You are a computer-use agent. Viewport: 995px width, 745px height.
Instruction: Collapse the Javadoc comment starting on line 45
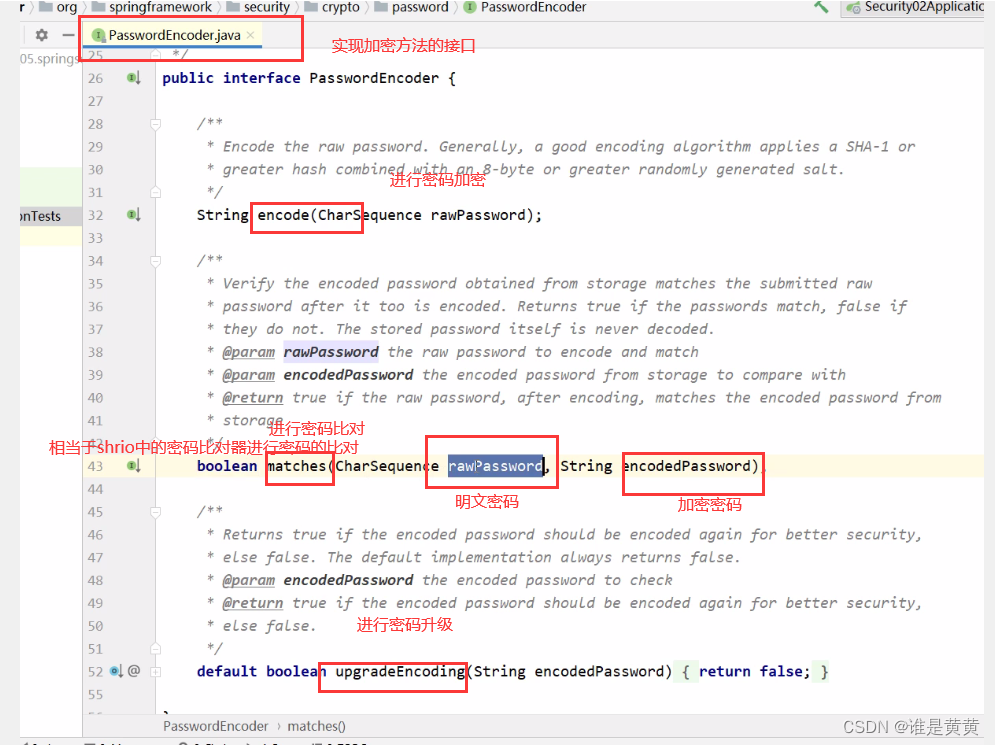click(x=155, y=512)
